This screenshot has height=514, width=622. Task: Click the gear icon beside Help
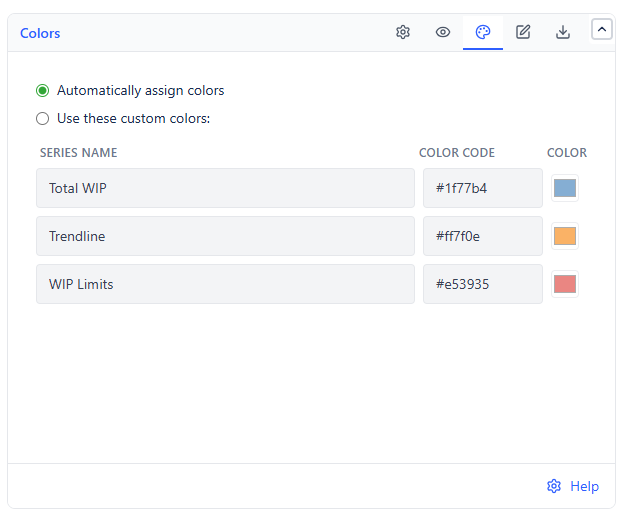[x=554, y=486]
